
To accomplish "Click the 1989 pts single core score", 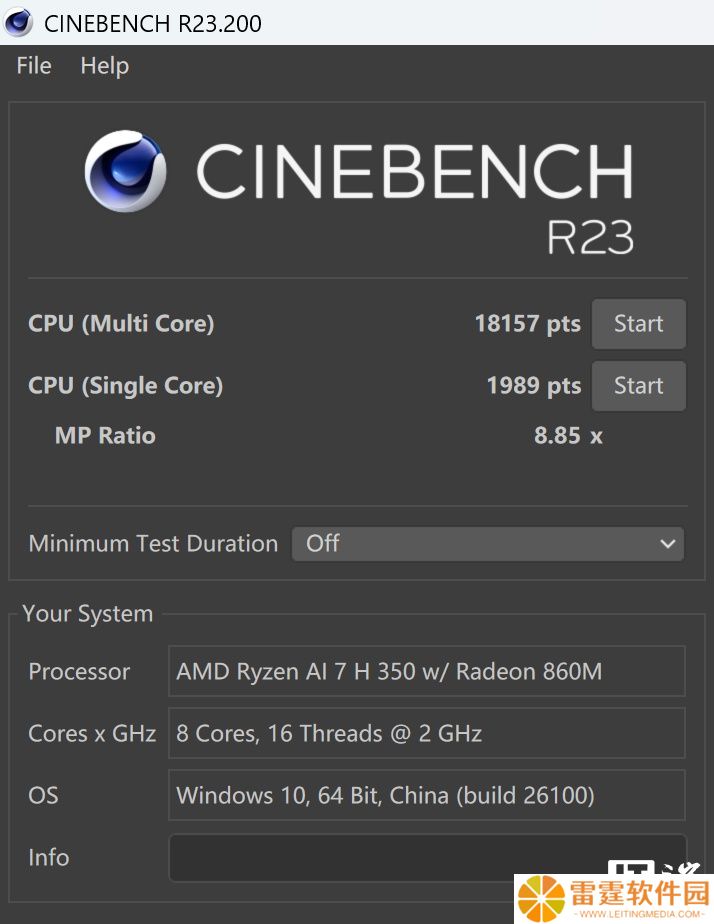I will coord(534,385).
